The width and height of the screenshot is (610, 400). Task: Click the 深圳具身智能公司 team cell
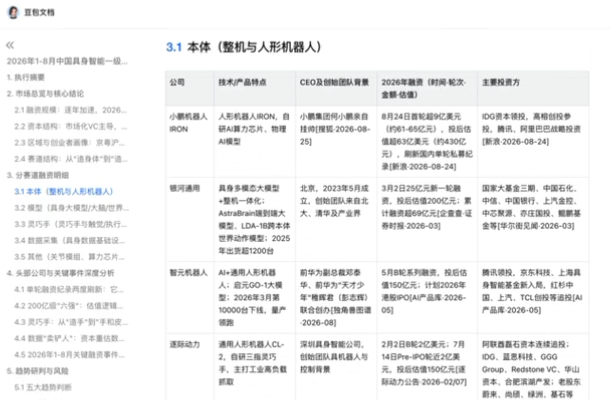click(336, 367)
